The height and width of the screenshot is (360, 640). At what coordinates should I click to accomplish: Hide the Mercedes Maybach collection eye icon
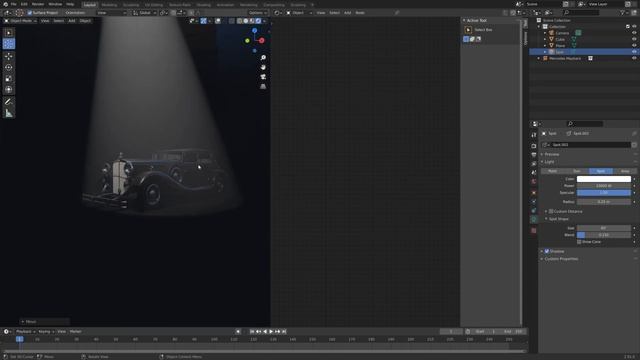(634, 58)
